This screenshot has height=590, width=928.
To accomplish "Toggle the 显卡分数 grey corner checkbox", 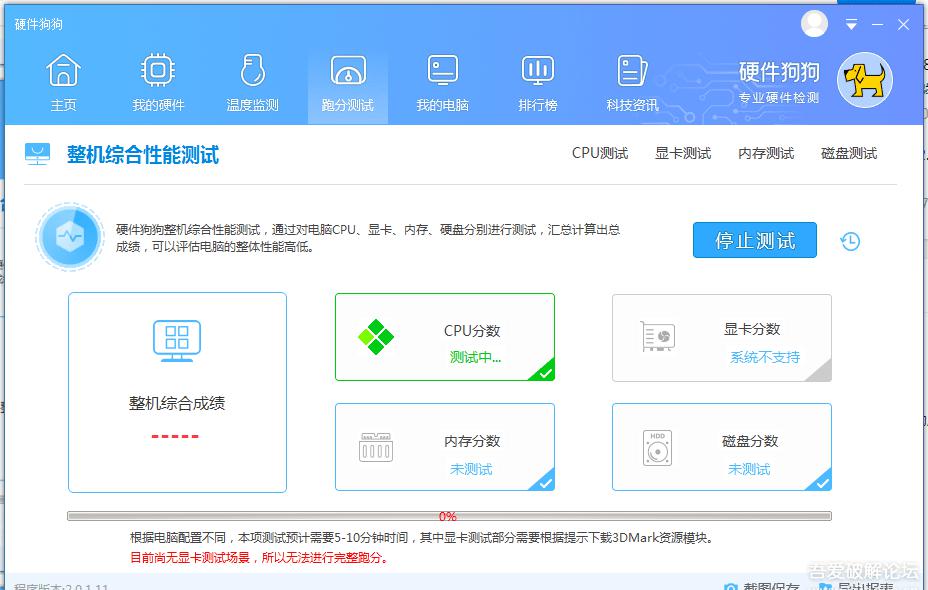I will [x=820, y=372].
